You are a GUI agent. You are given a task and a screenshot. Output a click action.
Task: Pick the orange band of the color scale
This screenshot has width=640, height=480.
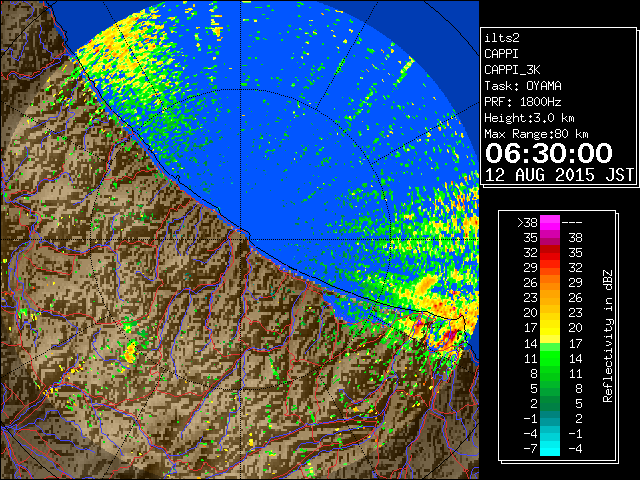(550, 290)
